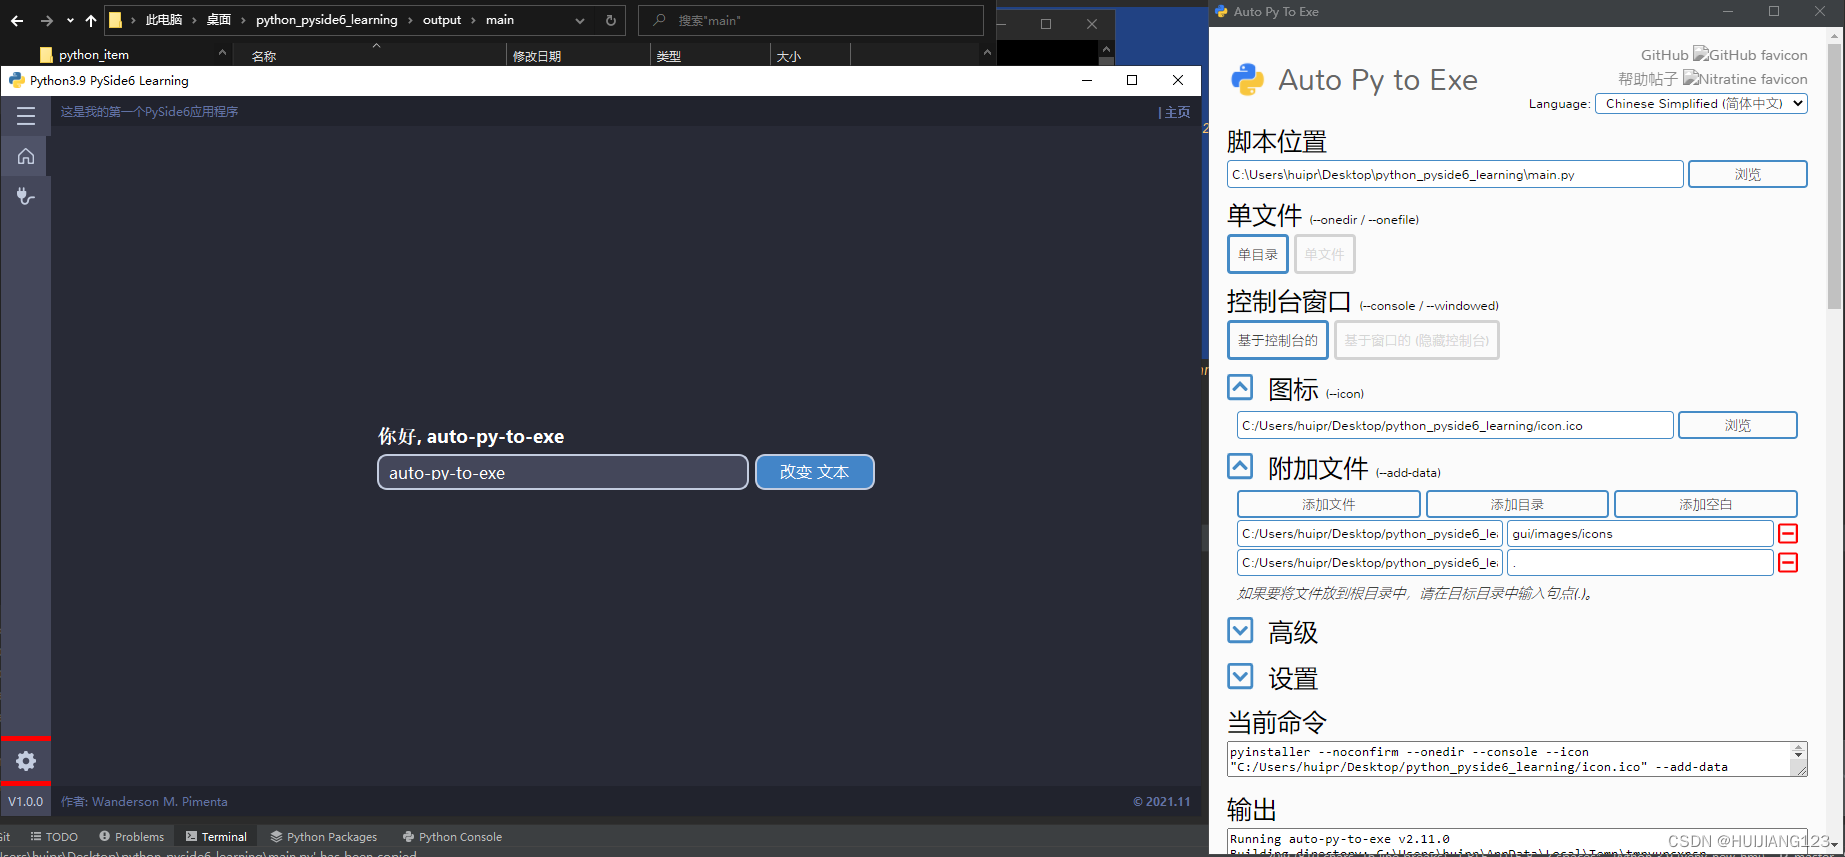Screen dimensions: 1845x857
Task: Click the 此电脑 breadcrumb segment
Action: click(164, 20)
